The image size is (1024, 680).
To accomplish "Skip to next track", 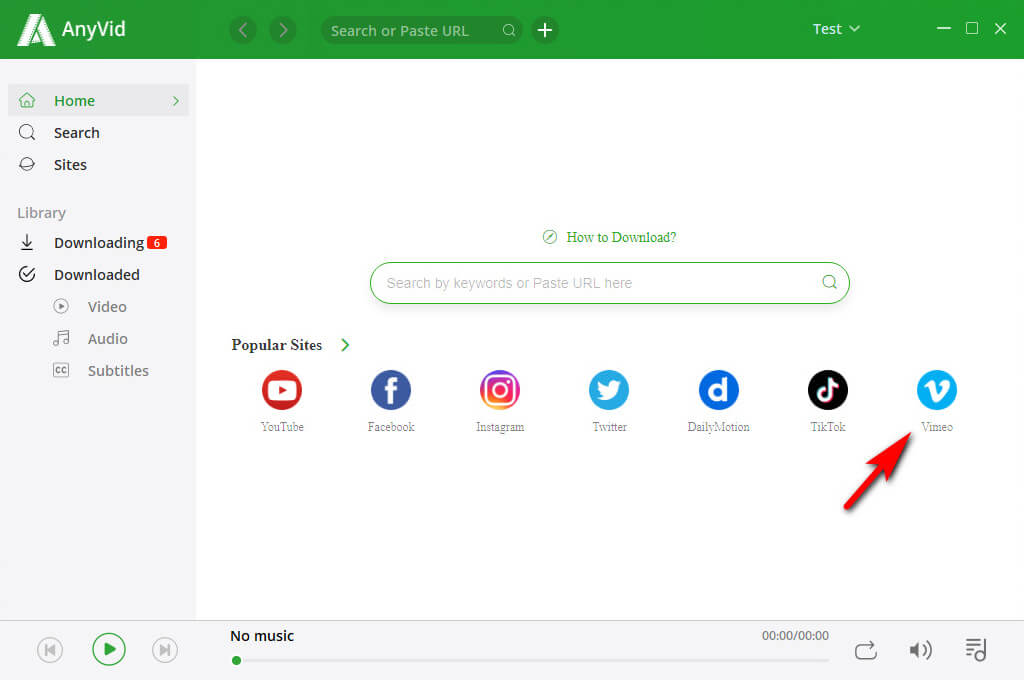I will click(x=165, y=650).
